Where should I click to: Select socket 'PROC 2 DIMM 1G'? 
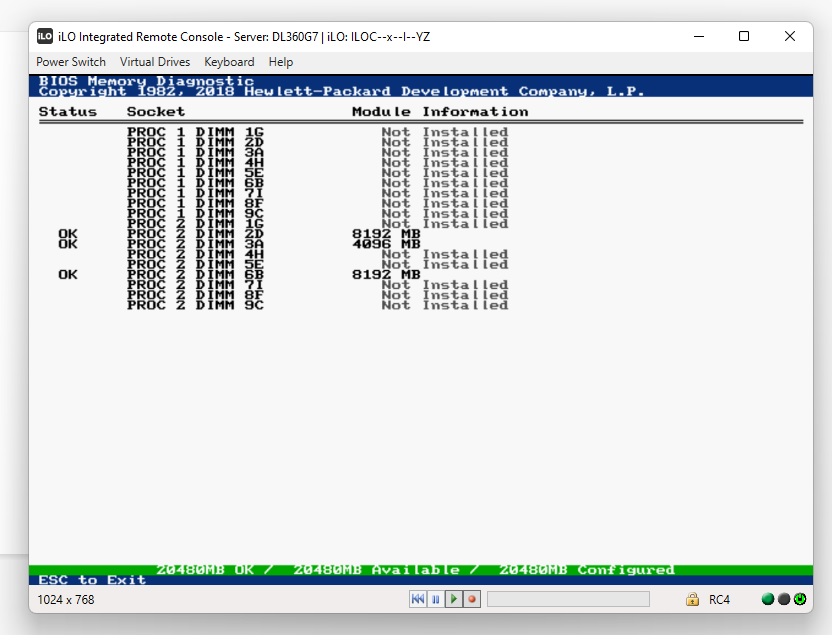pyautogui.click(x=195, y=223)
